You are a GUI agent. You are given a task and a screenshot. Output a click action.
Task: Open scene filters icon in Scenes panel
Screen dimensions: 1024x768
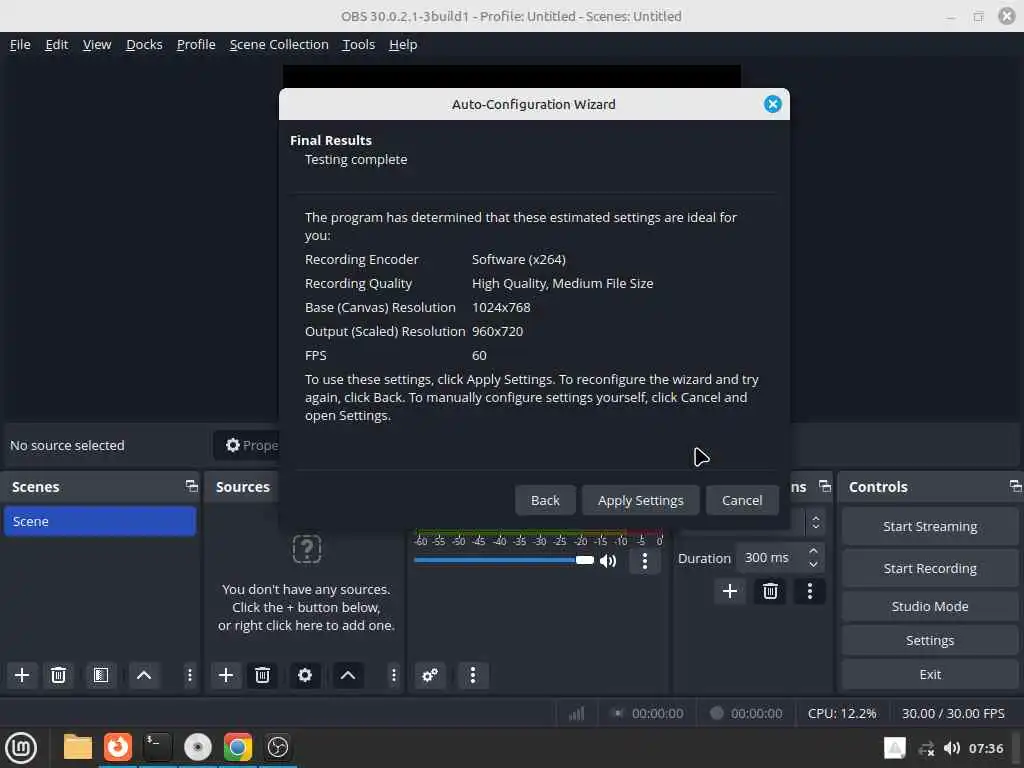(101, 675)
